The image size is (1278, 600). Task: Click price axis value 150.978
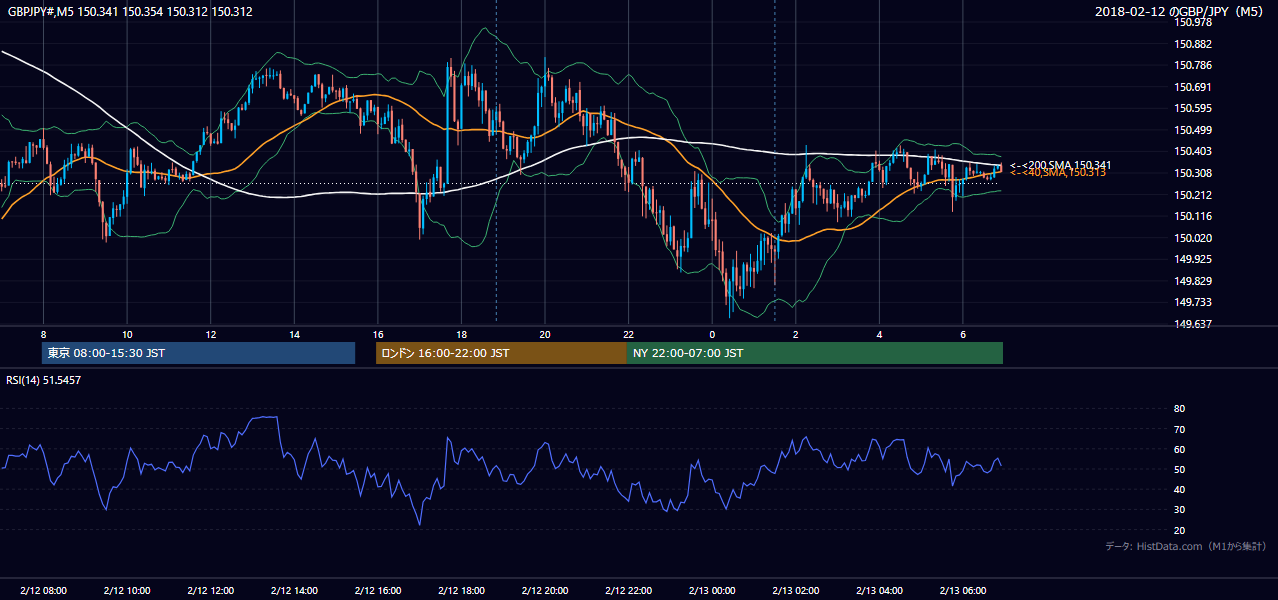pyautogui.click(x=1193, y=23)
